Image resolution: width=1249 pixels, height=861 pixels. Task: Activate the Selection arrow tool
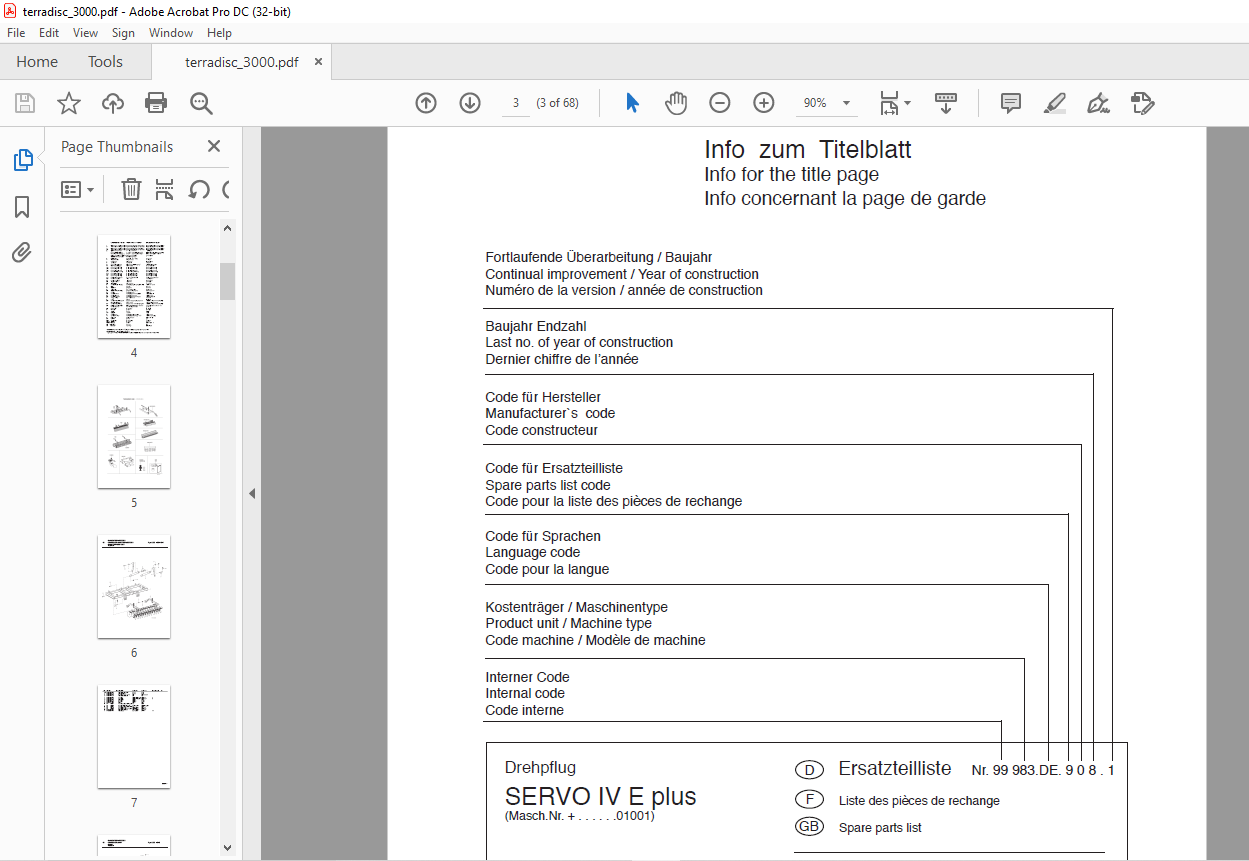[x=632, y=103]
